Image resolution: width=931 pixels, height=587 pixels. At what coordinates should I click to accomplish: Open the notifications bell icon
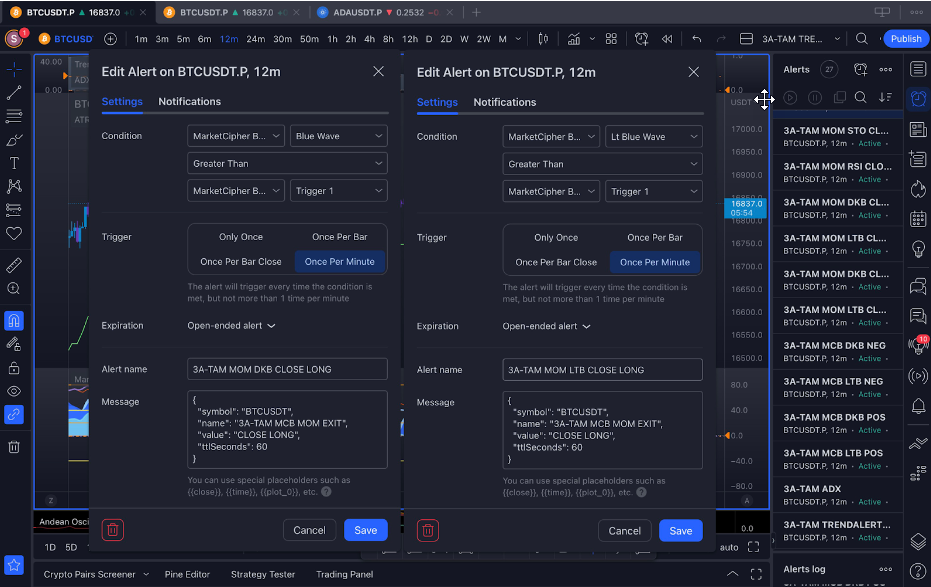[x=918, y=405]
